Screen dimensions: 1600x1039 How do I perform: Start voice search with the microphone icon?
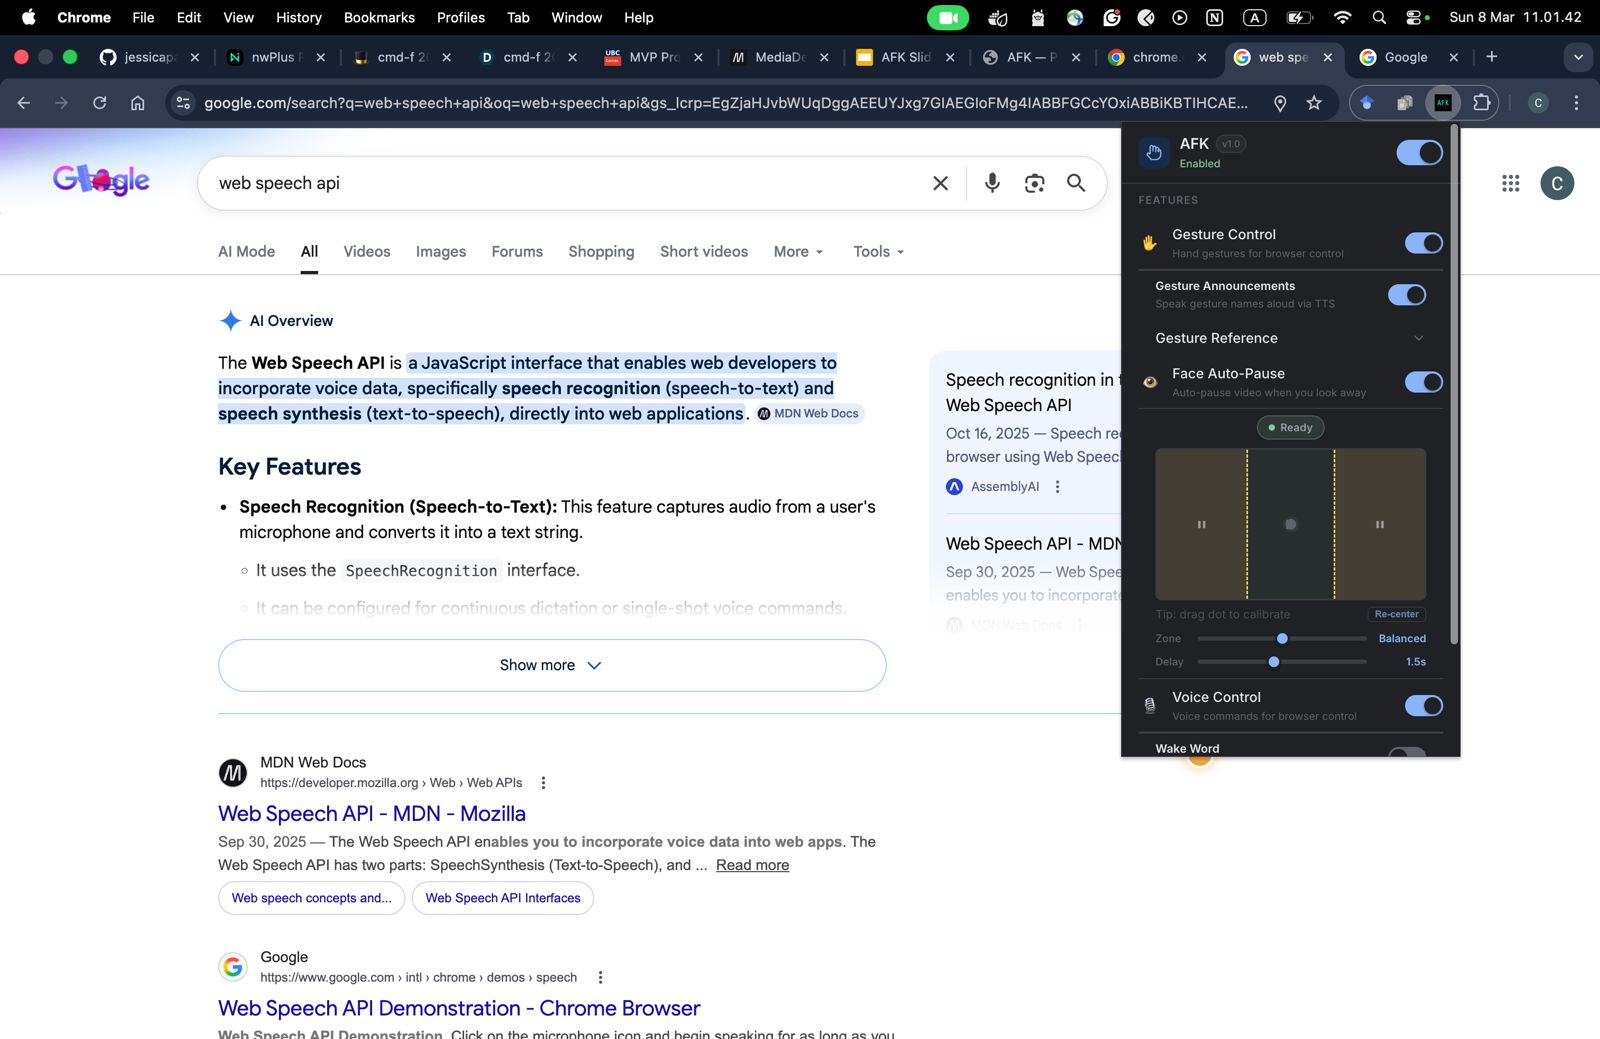tap(992, 183)
